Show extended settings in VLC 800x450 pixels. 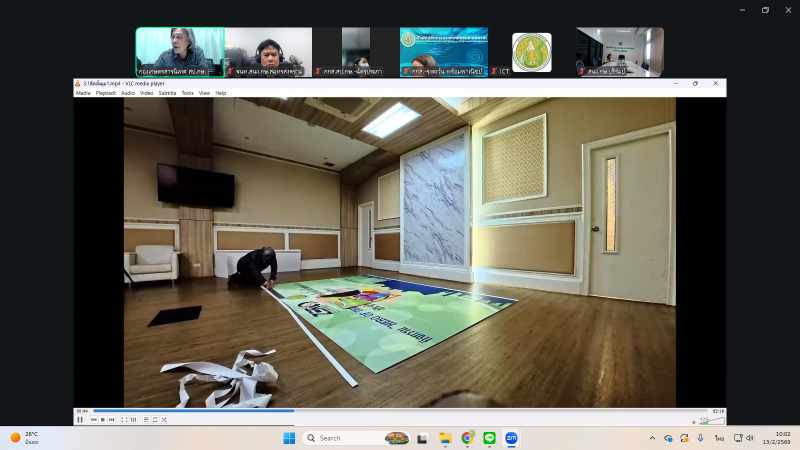tap(131, 419)
